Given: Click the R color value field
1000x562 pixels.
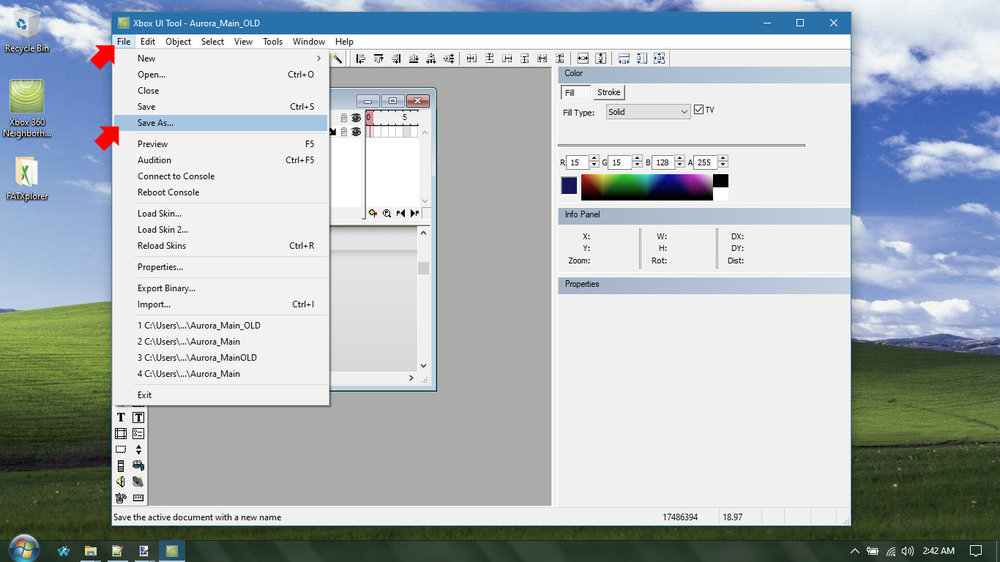Looking at the screenshot, I should [577, 163].
